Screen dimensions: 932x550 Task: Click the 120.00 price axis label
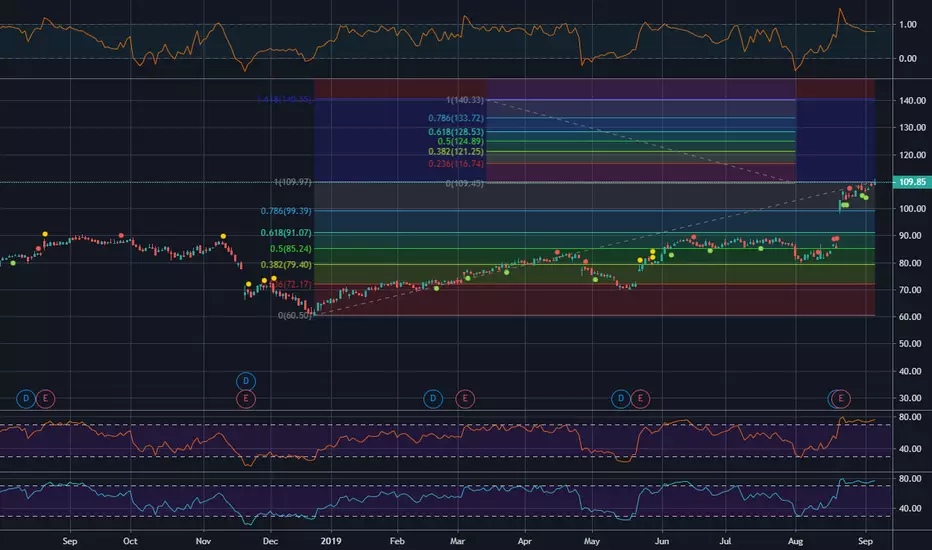912,155
